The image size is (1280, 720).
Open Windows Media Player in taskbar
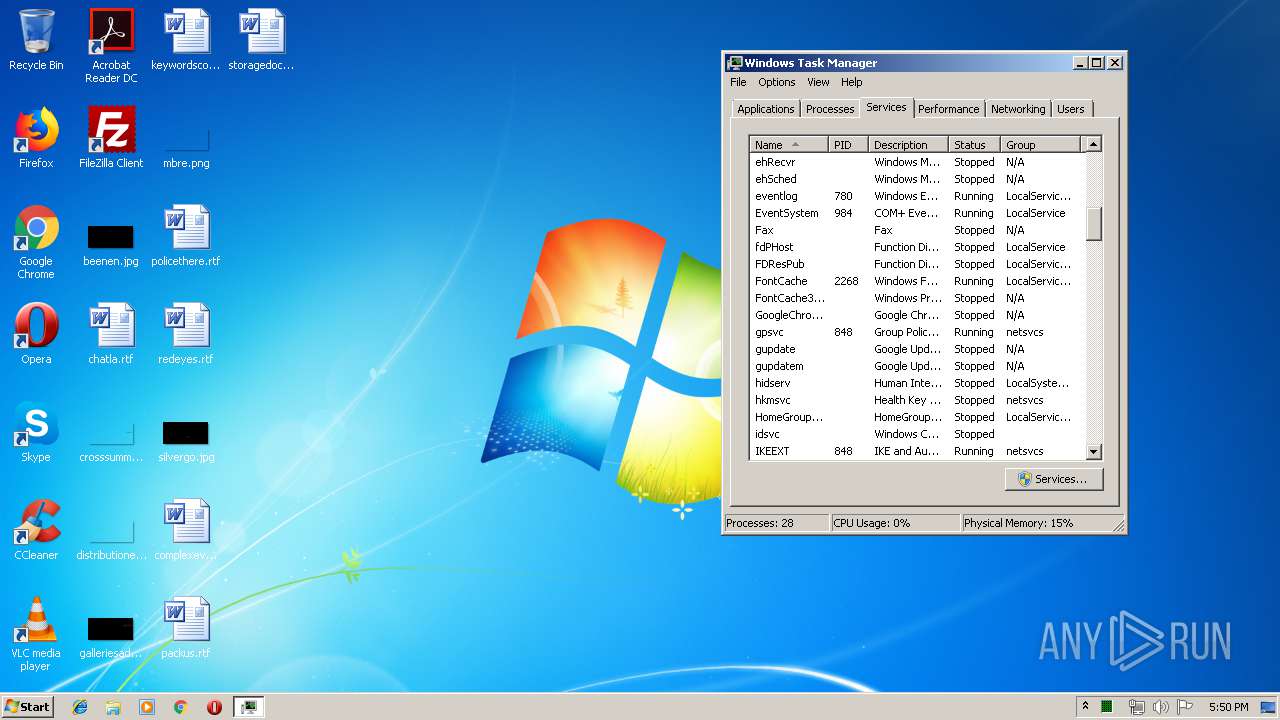point(147,707)
